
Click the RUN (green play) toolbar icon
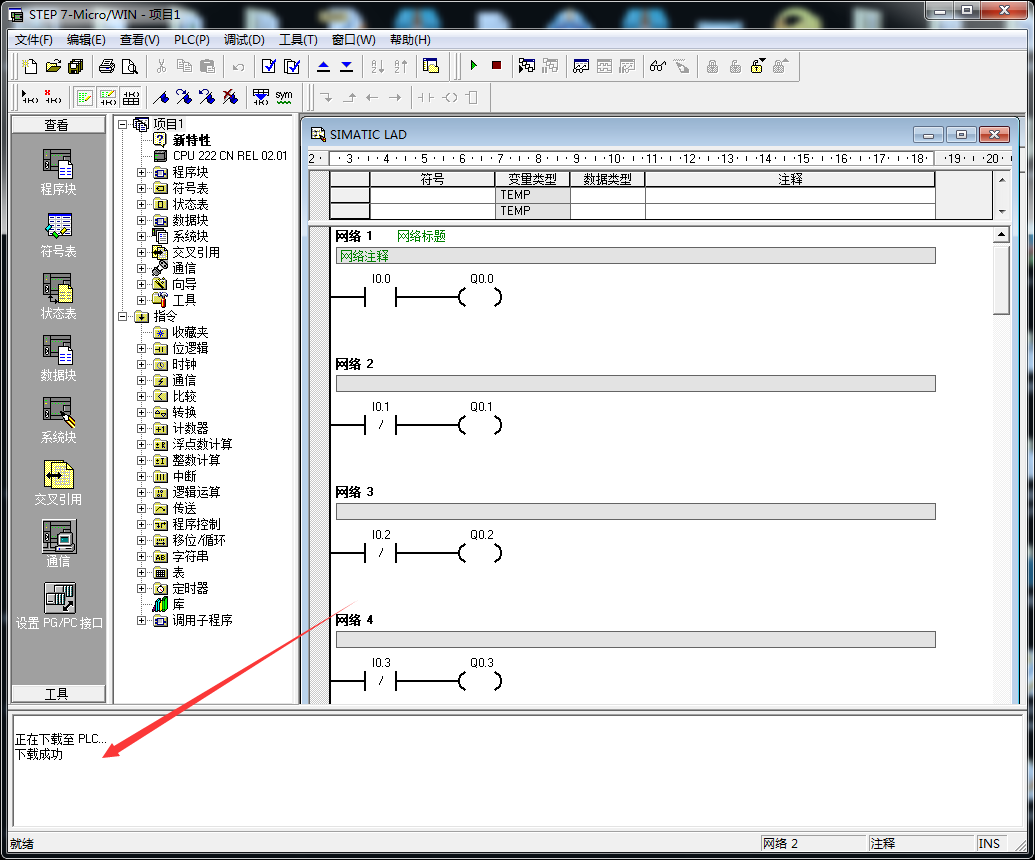click(x=473, y=66)
